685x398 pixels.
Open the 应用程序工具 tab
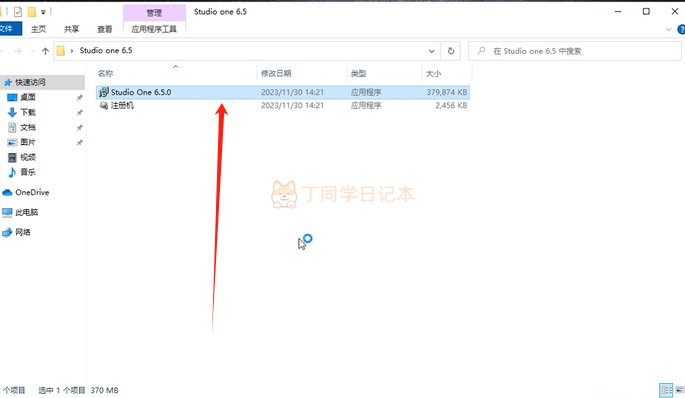[x=154, y=29]
